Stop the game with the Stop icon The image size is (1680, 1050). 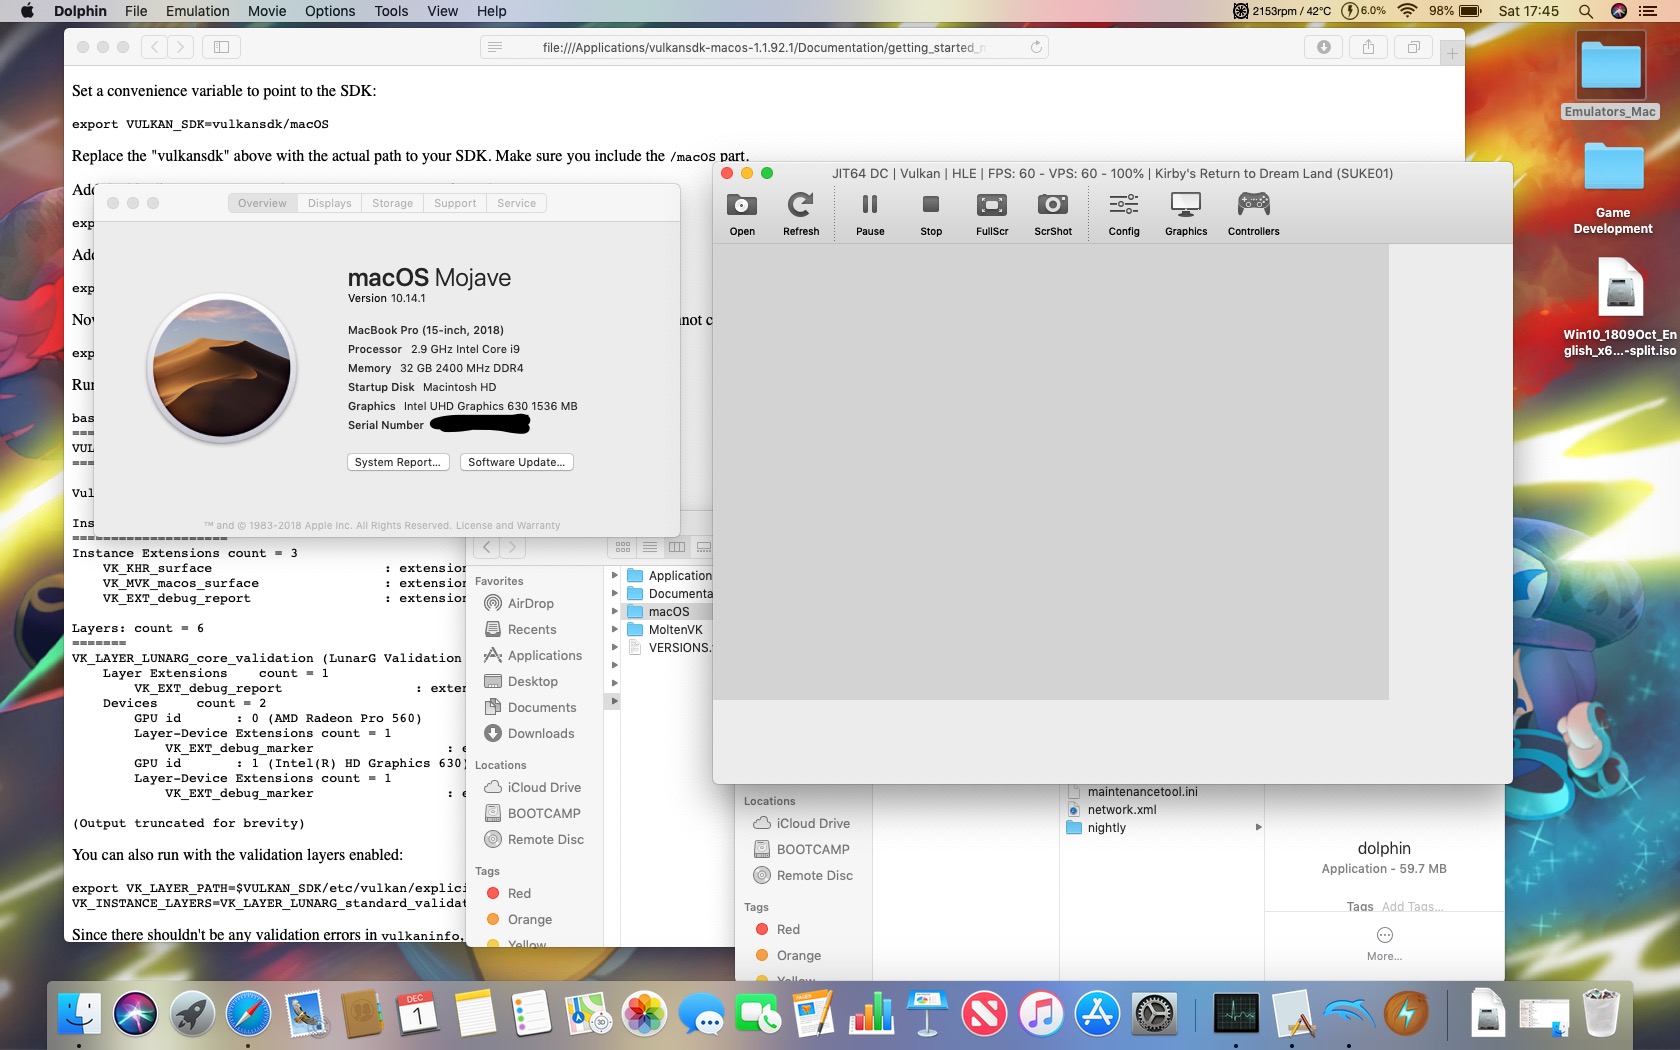931,214
